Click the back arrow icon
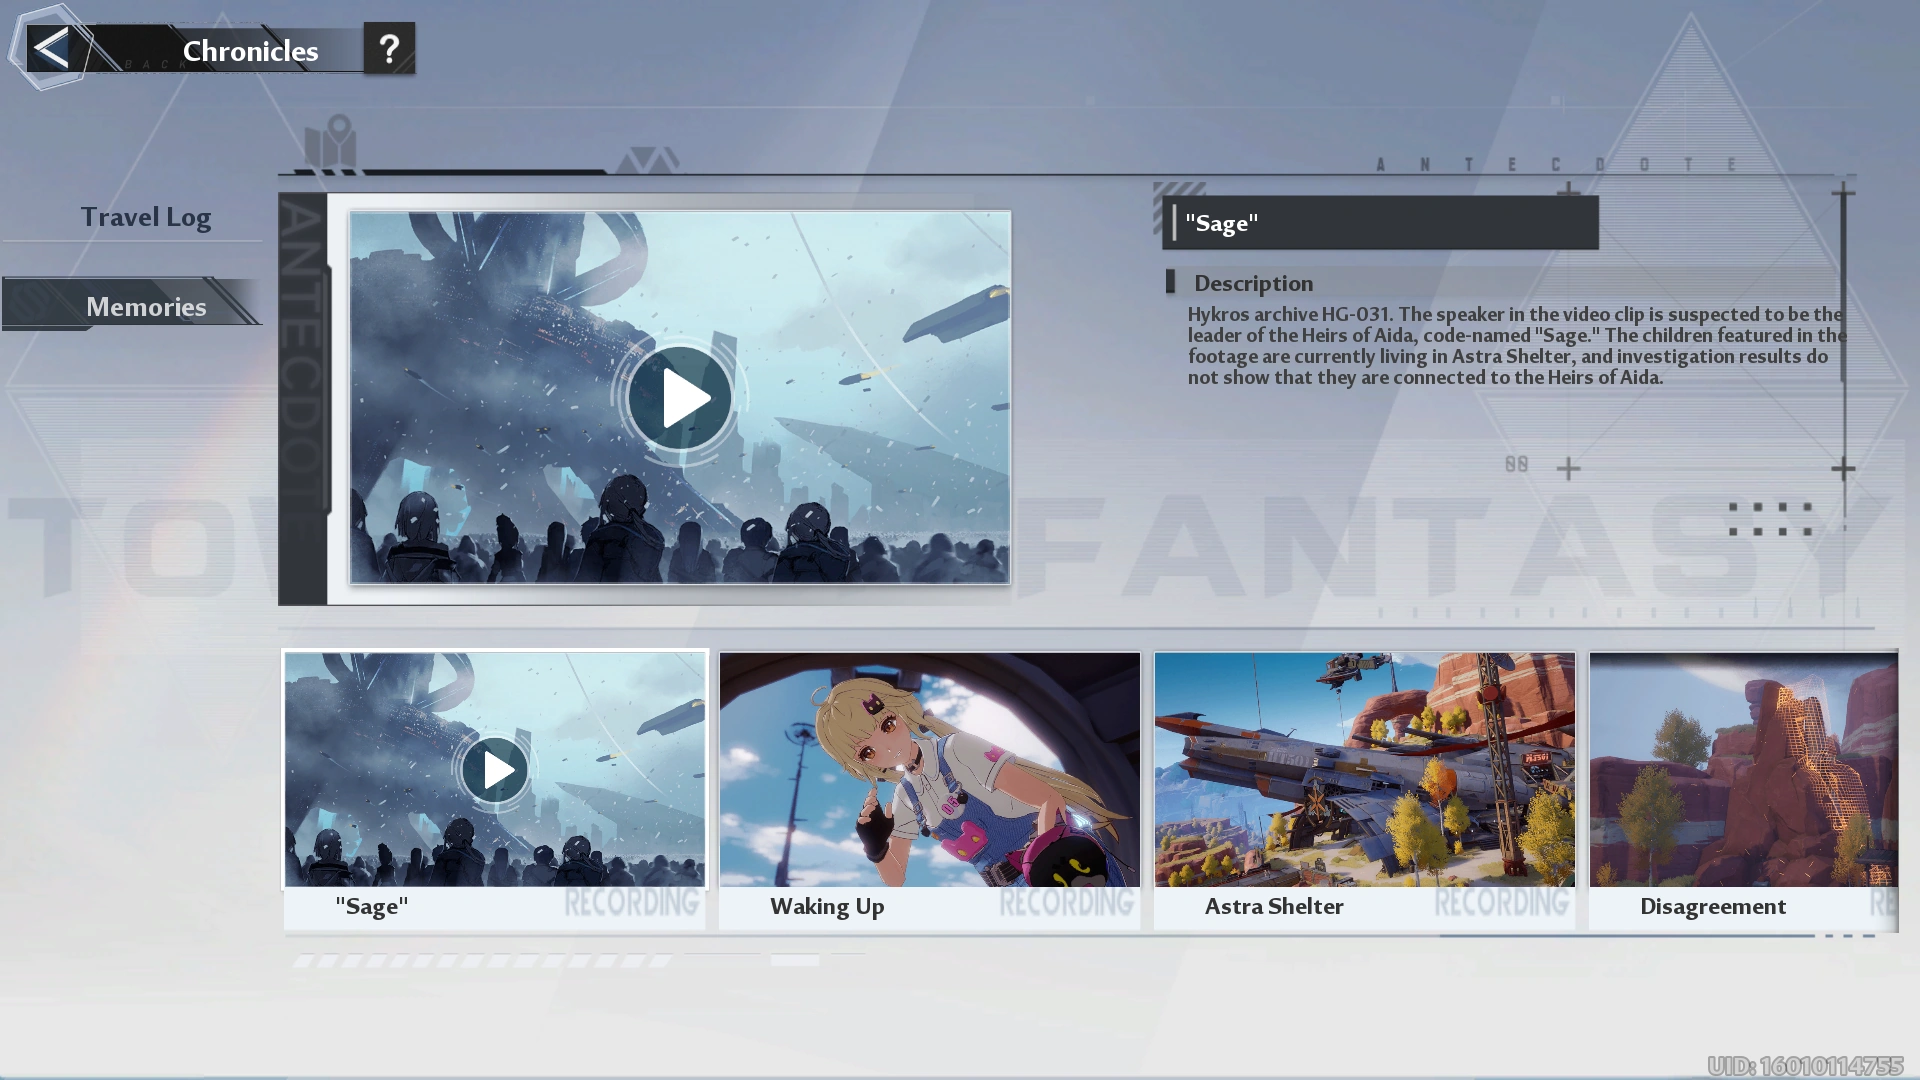The image size is (1920, 1080). [50, 48]
